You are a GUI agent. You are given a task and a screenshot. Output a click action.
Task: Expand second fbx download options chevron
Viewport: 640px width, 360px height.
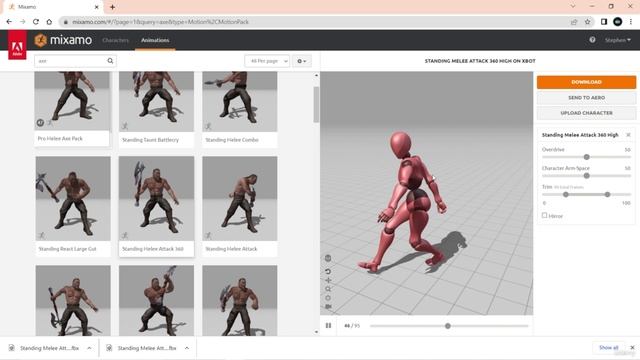pos(187,348)
